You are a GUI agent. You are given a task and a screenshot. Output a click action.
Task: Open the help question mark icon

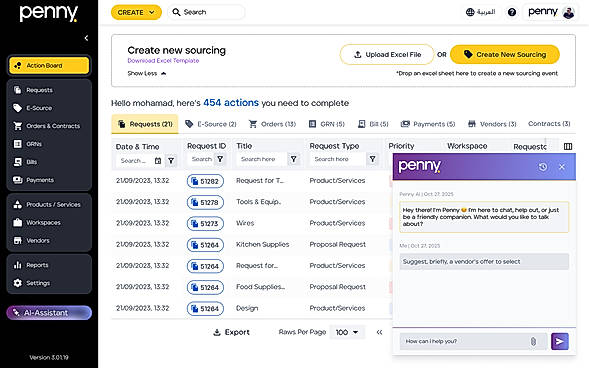pos(512,12)
